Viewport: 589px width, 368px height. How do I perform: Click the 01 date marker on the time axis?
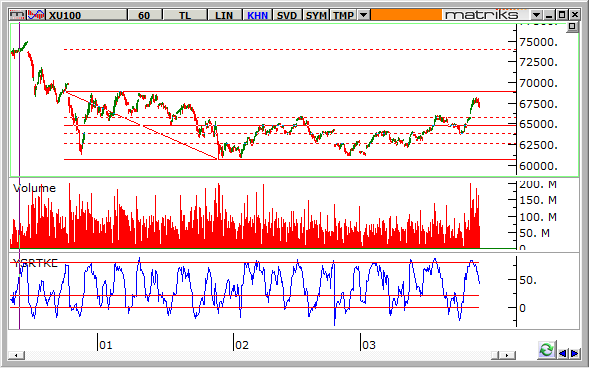coord(106,345)
